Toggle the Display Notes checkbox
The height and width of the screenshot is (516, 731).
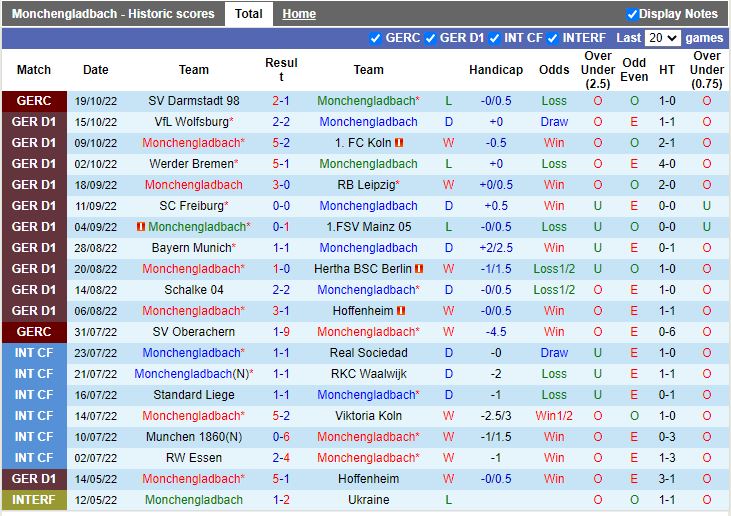(x=632, y=14)
